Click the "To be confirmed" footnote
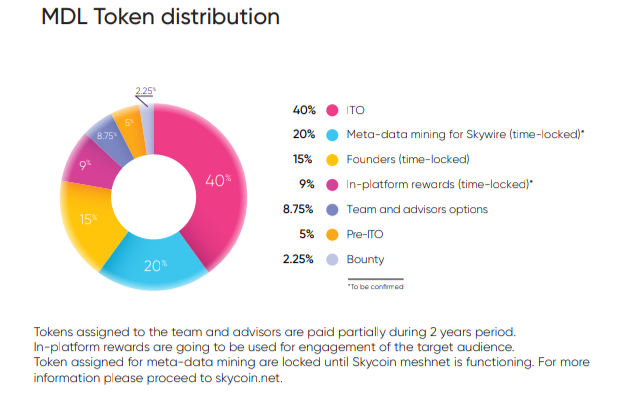Viewport: 624px width, 420px height. (374, 287)
